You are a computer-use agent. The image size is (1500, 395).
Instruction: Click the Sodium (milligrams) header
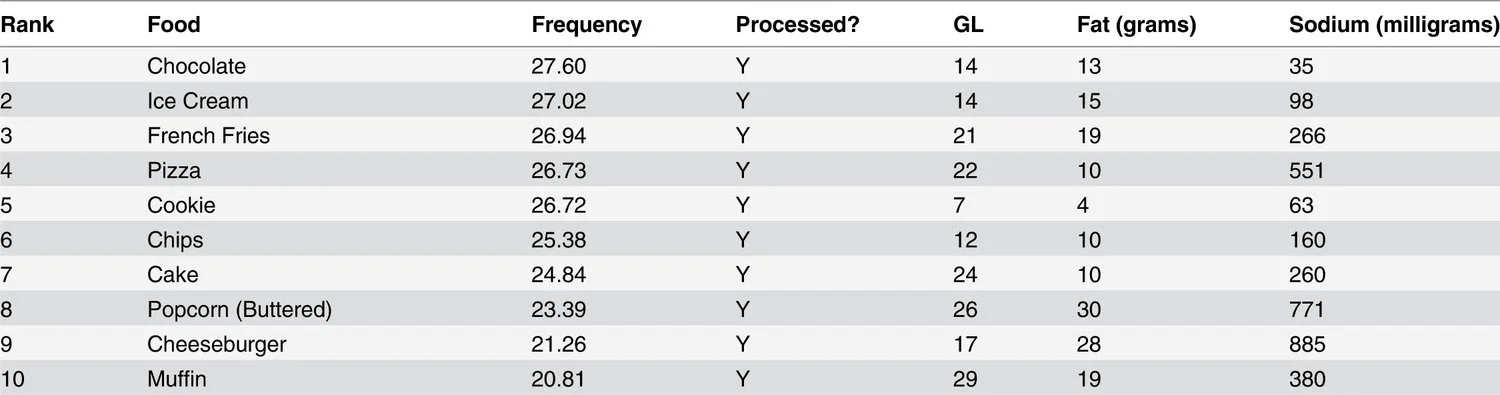point(1394,25)
